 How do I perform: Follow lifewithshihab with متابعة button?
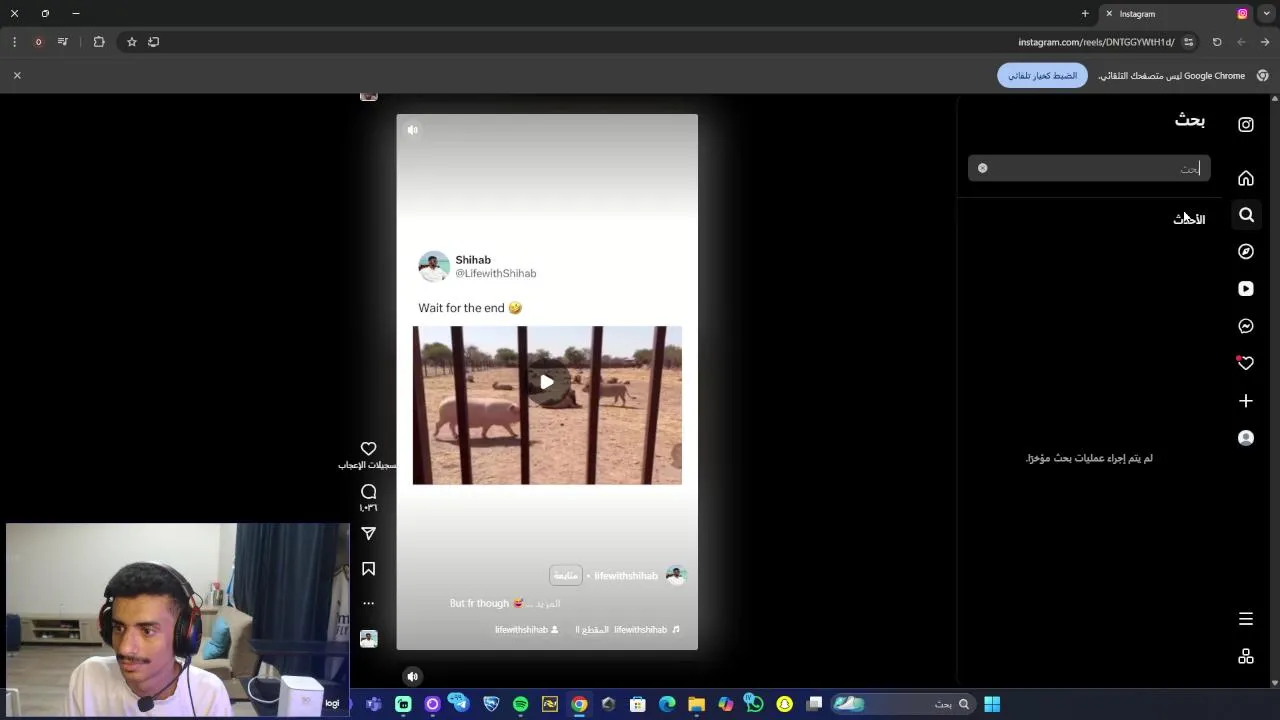(x=566, y=576)
